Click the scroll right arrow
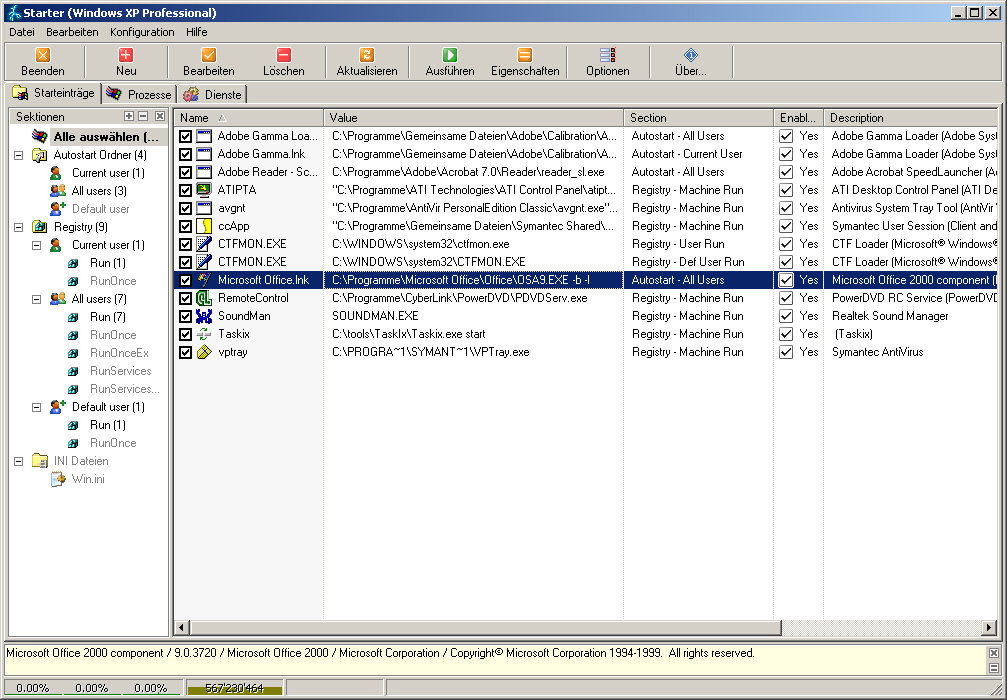The height and width of the screenshot is (700, 1007). [x=989, y=627]
